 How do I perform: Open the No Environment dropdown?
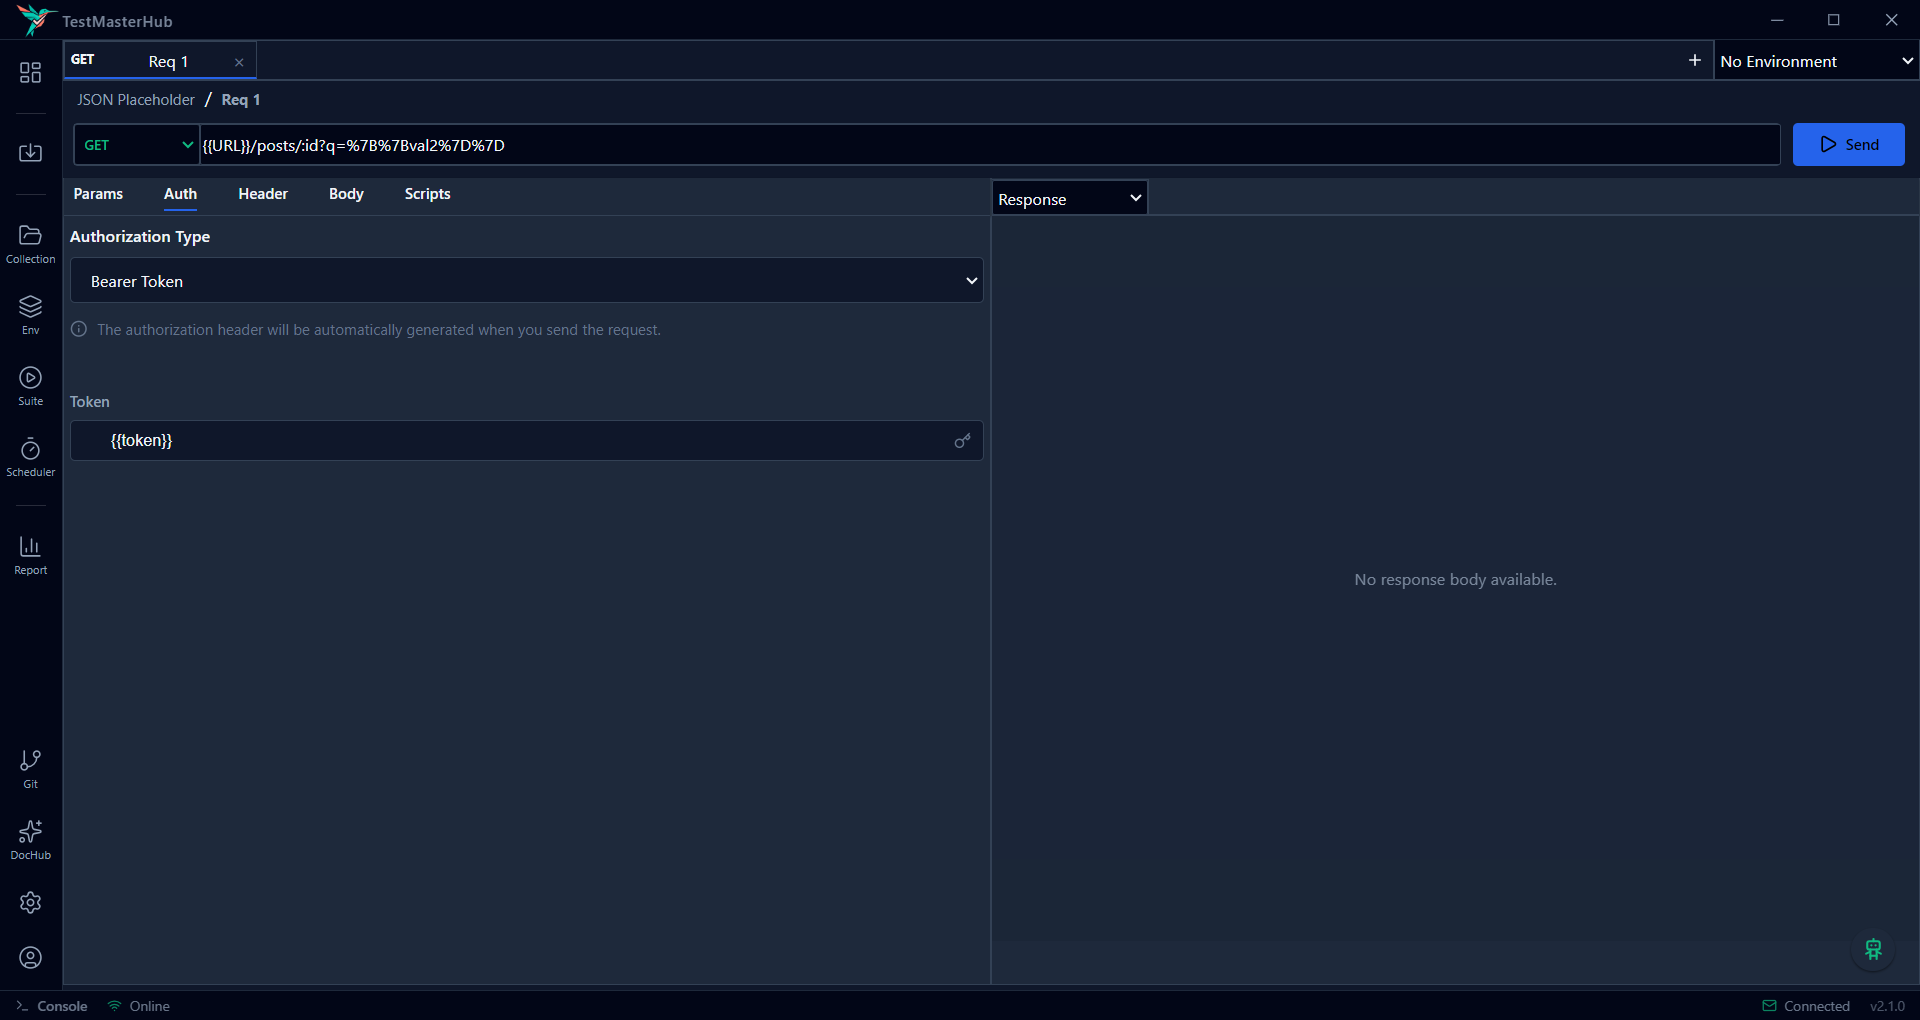click(1815, 61)
